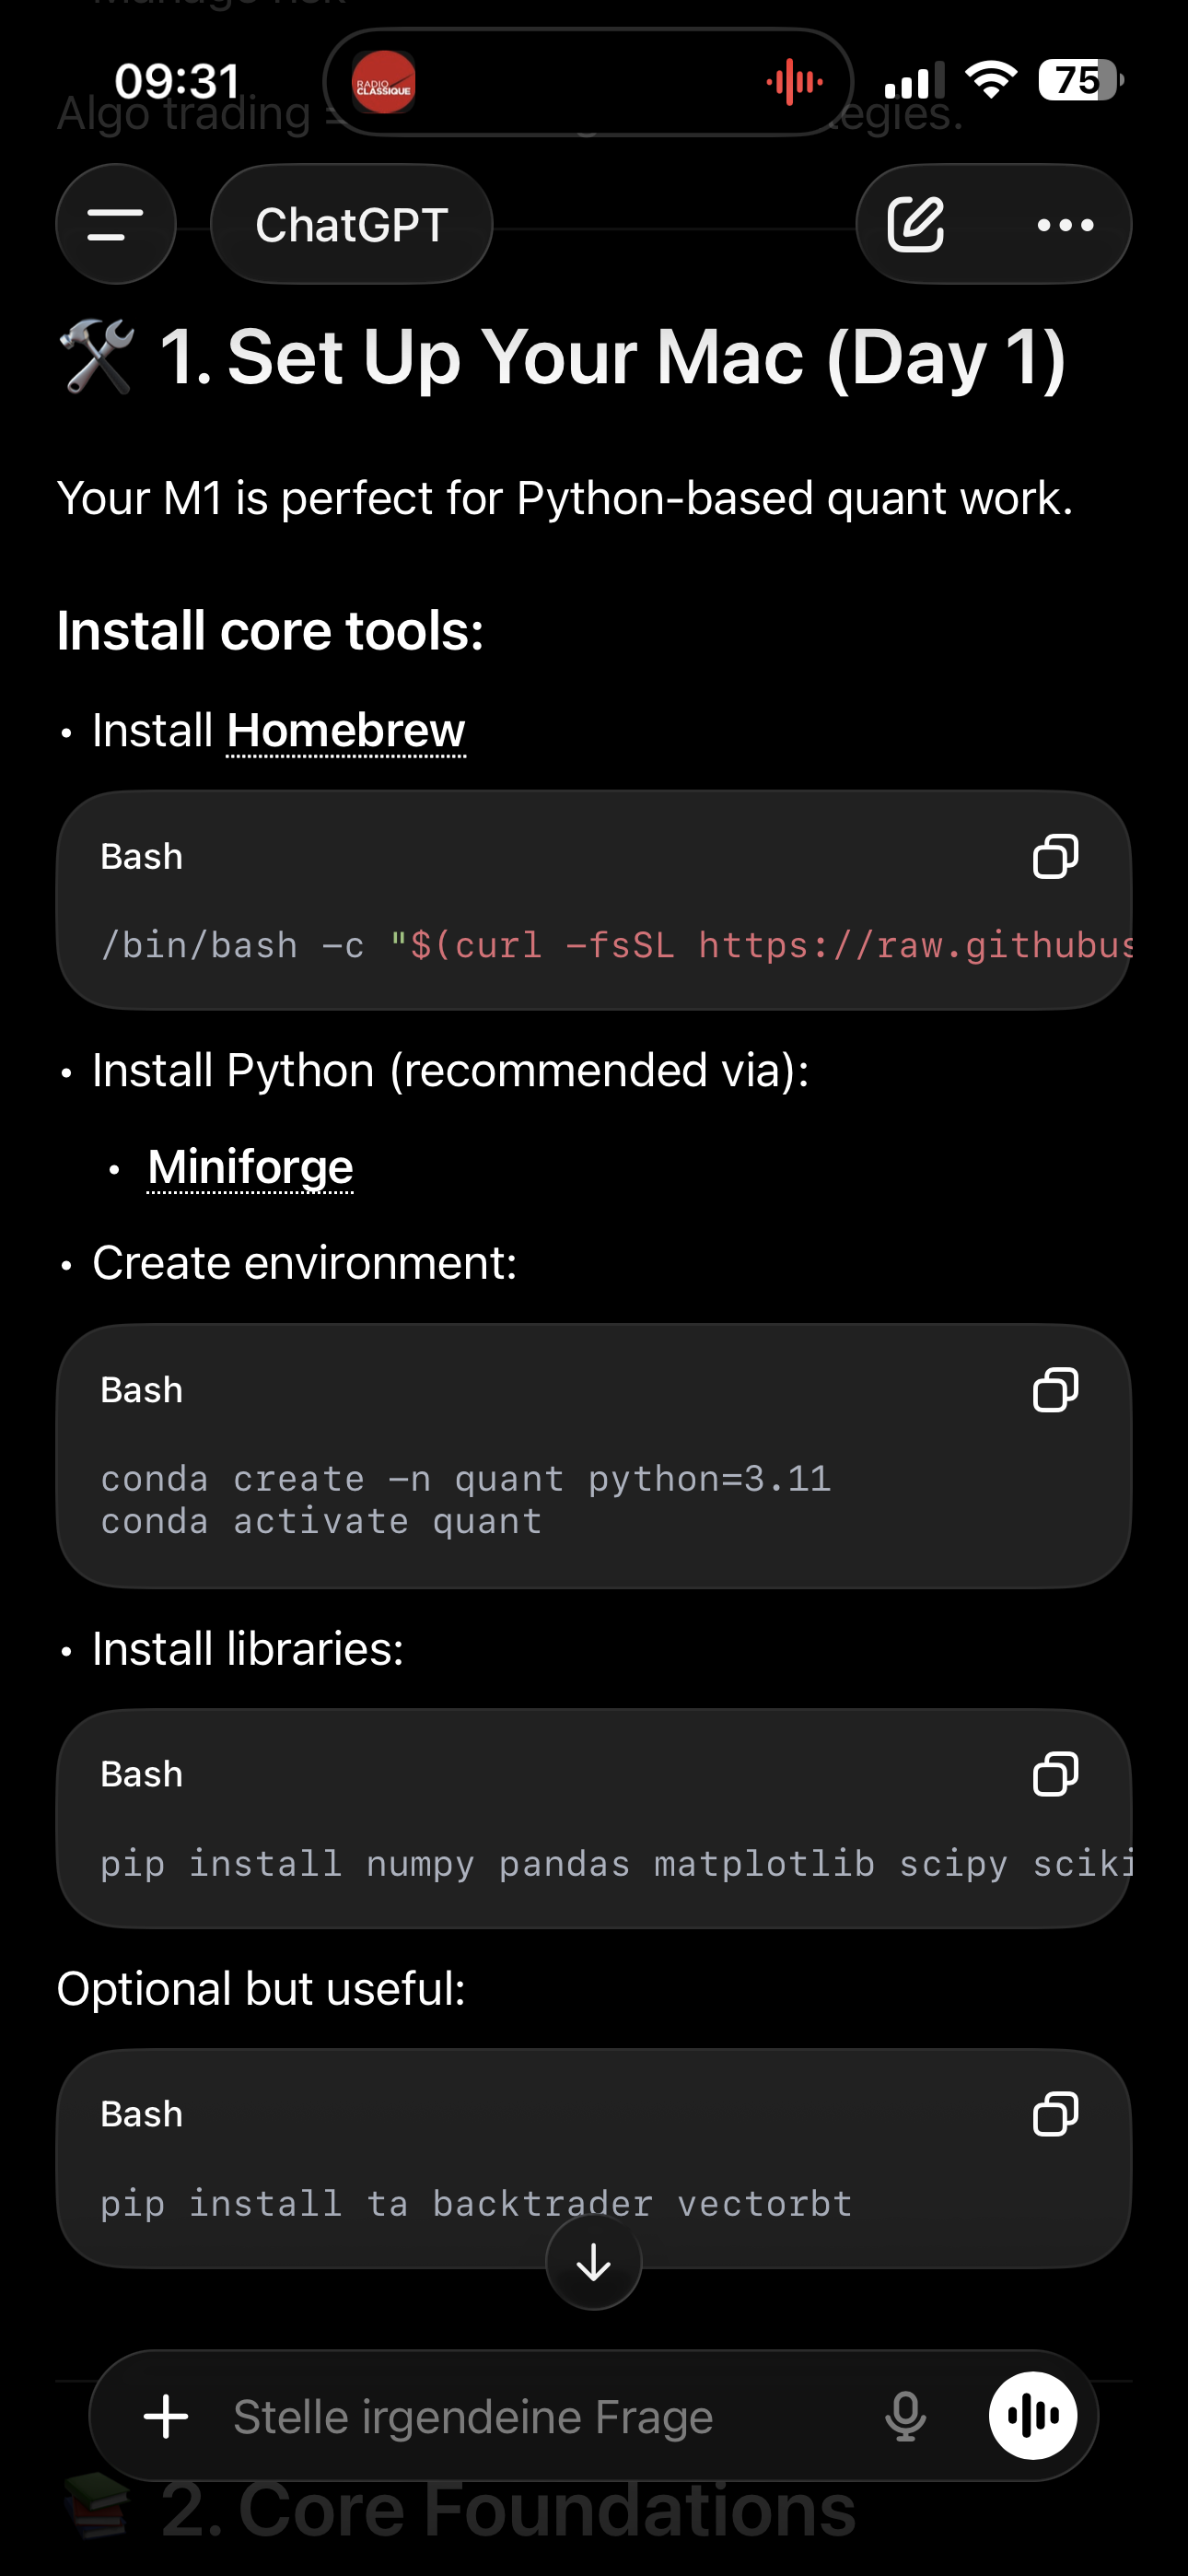This screenshot has width=1188, height=2576.
Task: Open the Homebrew link
Action: (x=346, y=731)
